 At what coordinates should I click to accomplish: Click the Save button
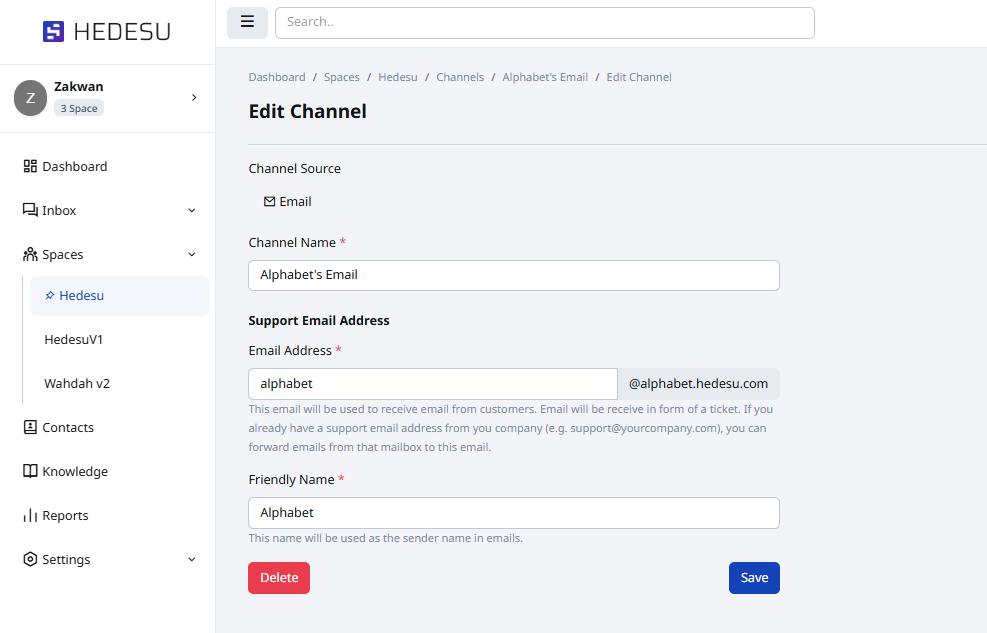pos(754,578)
